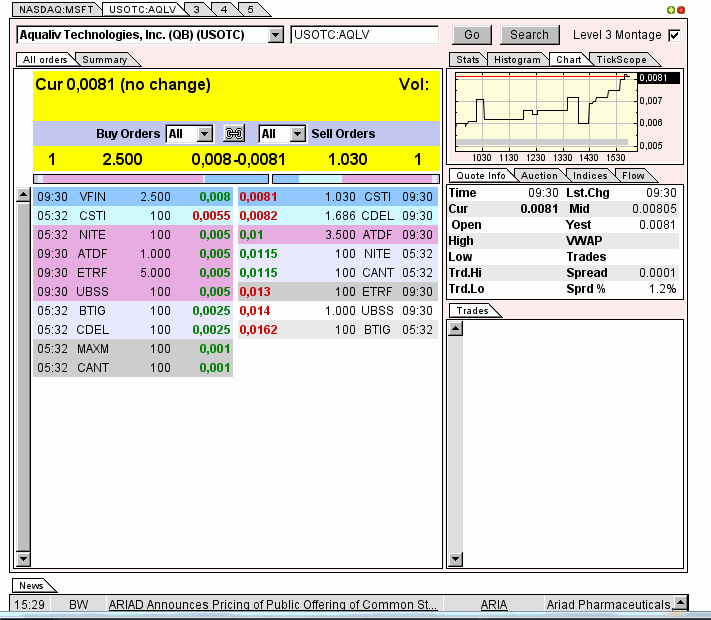Screen dimensions: 711x620
Task: Switch to the All orders tab
Action: tap(45, 59)
